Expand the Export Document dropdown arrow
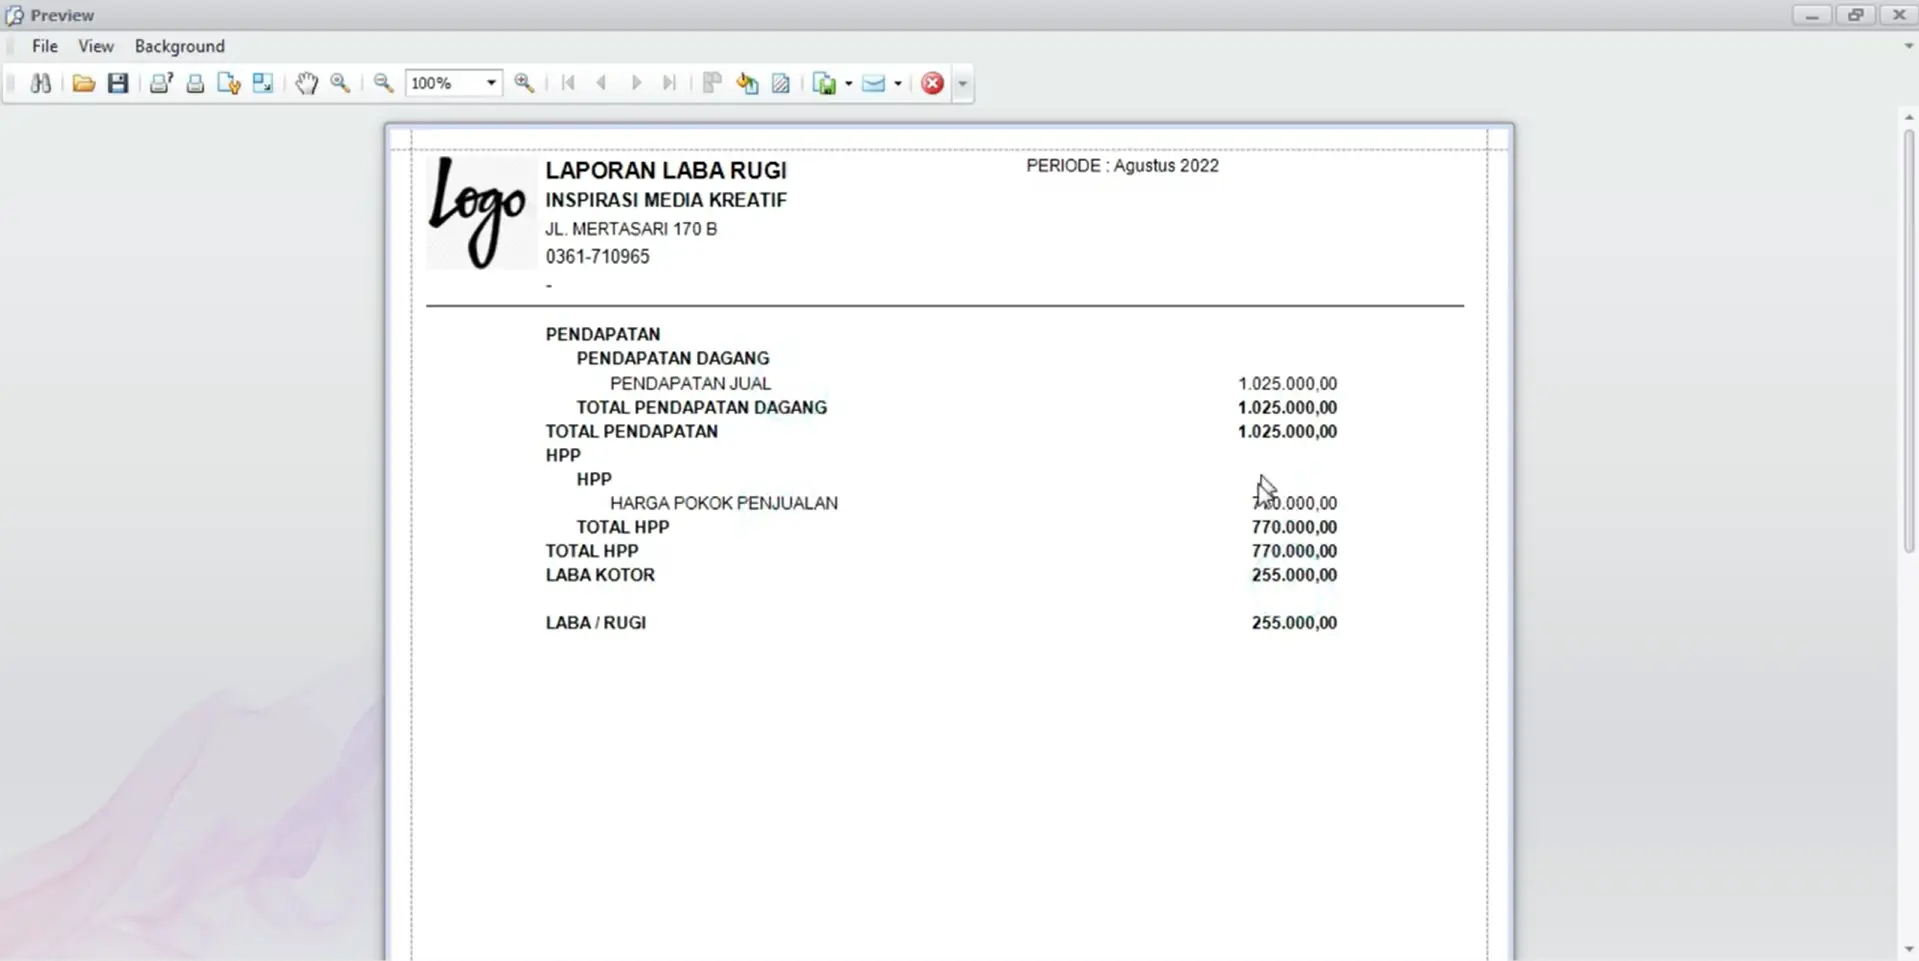Image resolution: width=1919 pixels, height=961 pixels. (x=849, y=84)
